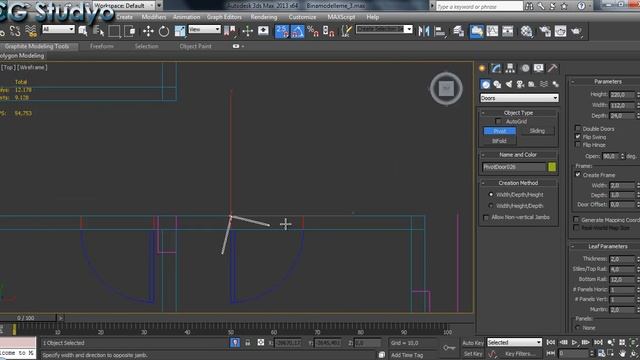
Task: Open the Workspace Default dropdown
Action: 124,5
